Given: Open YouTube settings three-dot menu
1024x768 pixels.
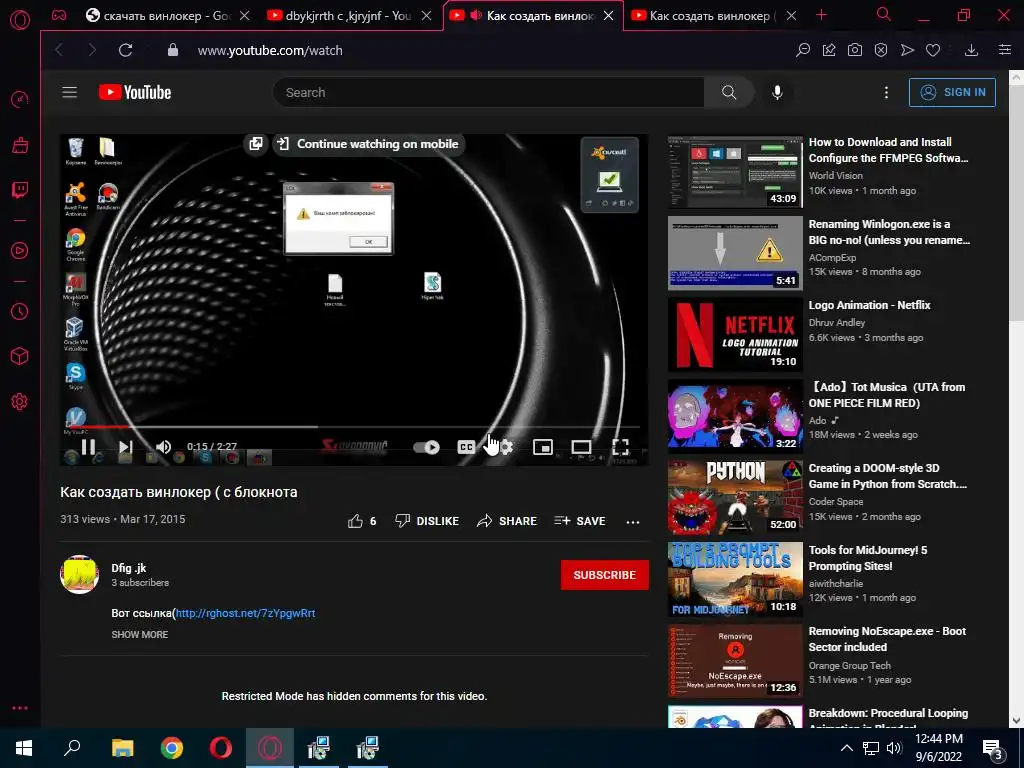Looking at the screenshot, I should pos(886,93).
